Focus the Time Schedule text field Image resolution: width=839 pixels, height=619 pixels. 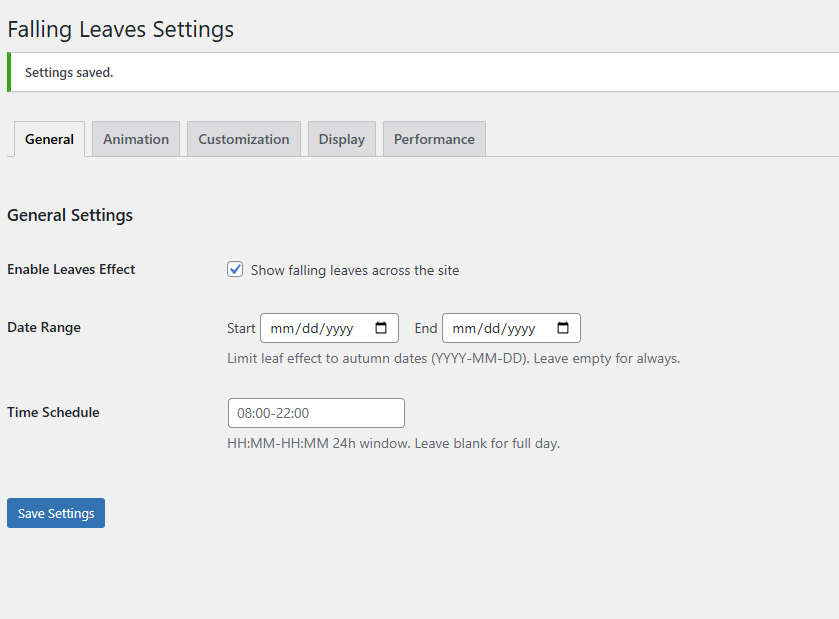tap(316, 413)
